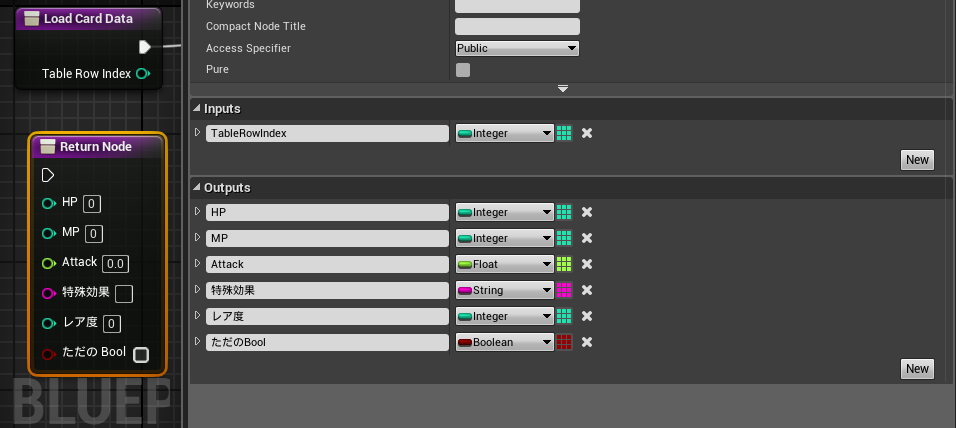Toggle array grid icon for TableRowIndex input
Screen dimensions: 956x428
click(x=564, y=133)
